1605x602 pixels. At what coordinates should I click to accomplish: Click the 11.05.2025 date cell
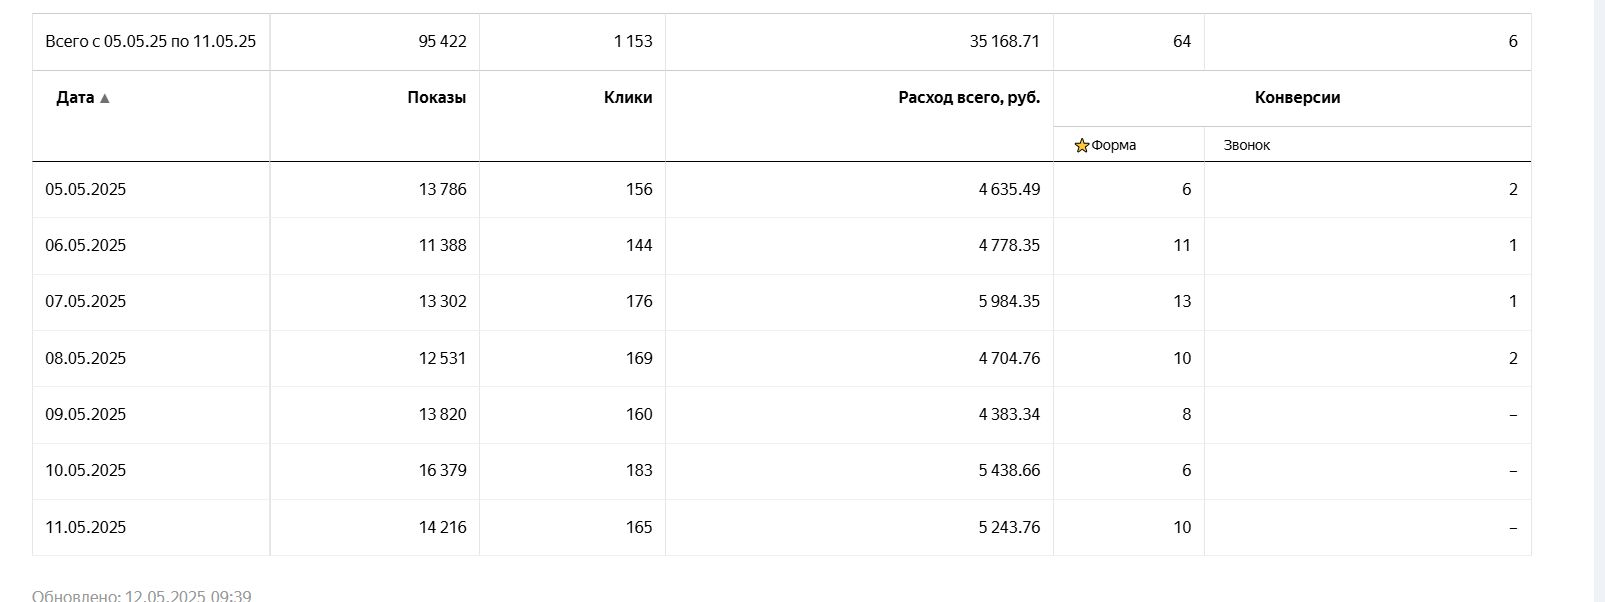(86, 527)
